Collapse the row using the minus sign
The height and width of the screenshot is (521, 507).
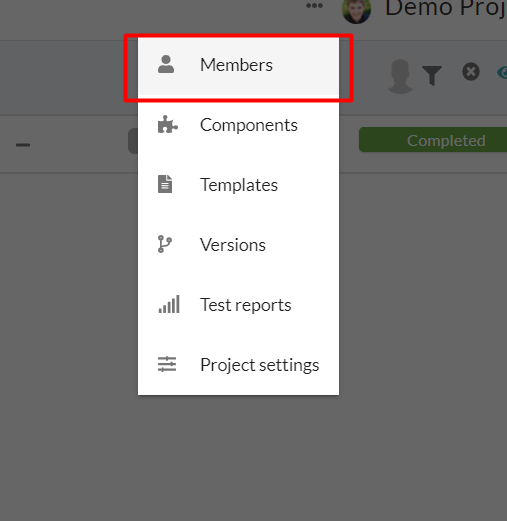pos(23,145)
